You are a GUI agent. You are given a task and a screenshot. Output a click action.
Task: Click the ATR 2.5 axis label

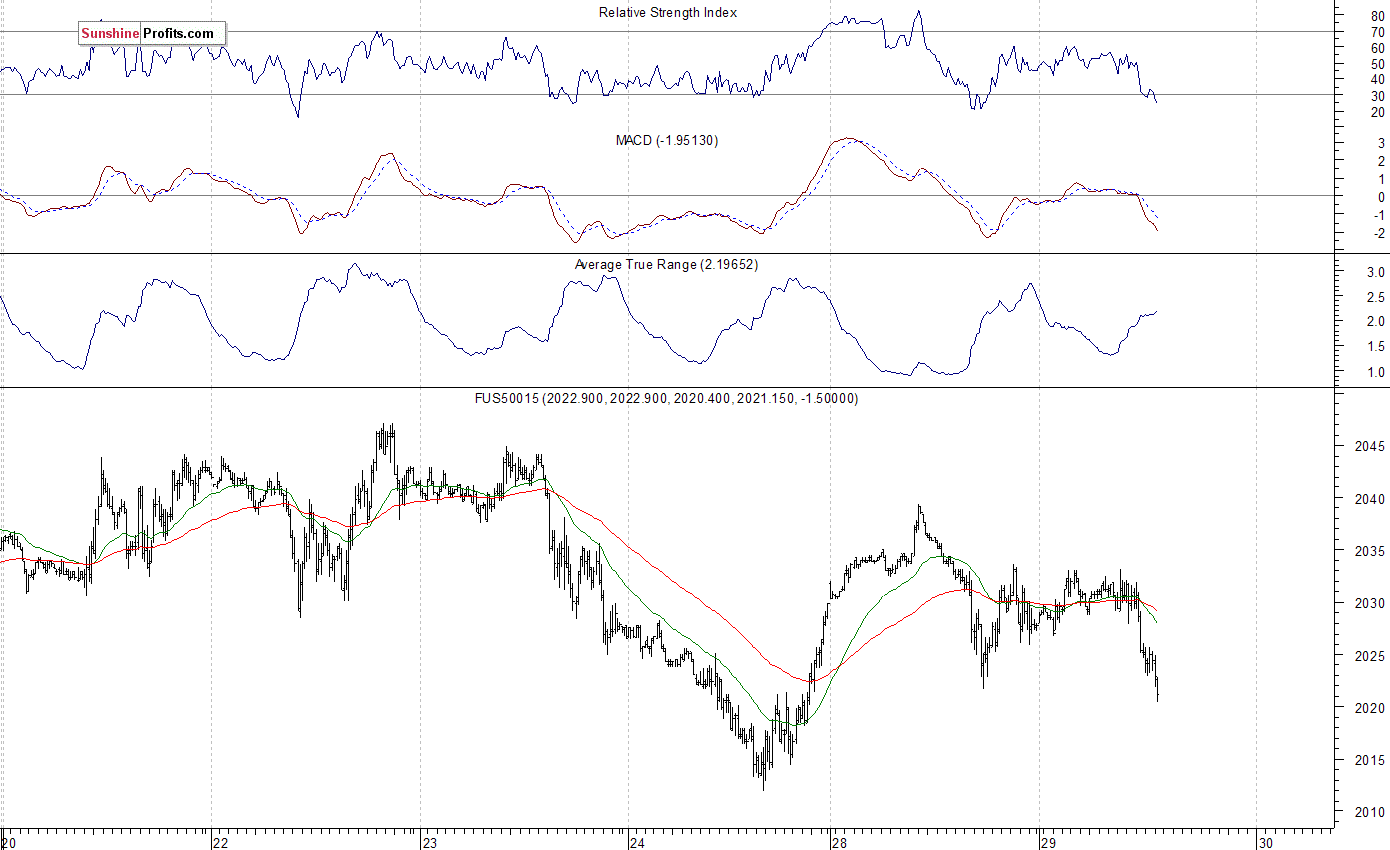pyautogui.click(x=1375, y=297)
